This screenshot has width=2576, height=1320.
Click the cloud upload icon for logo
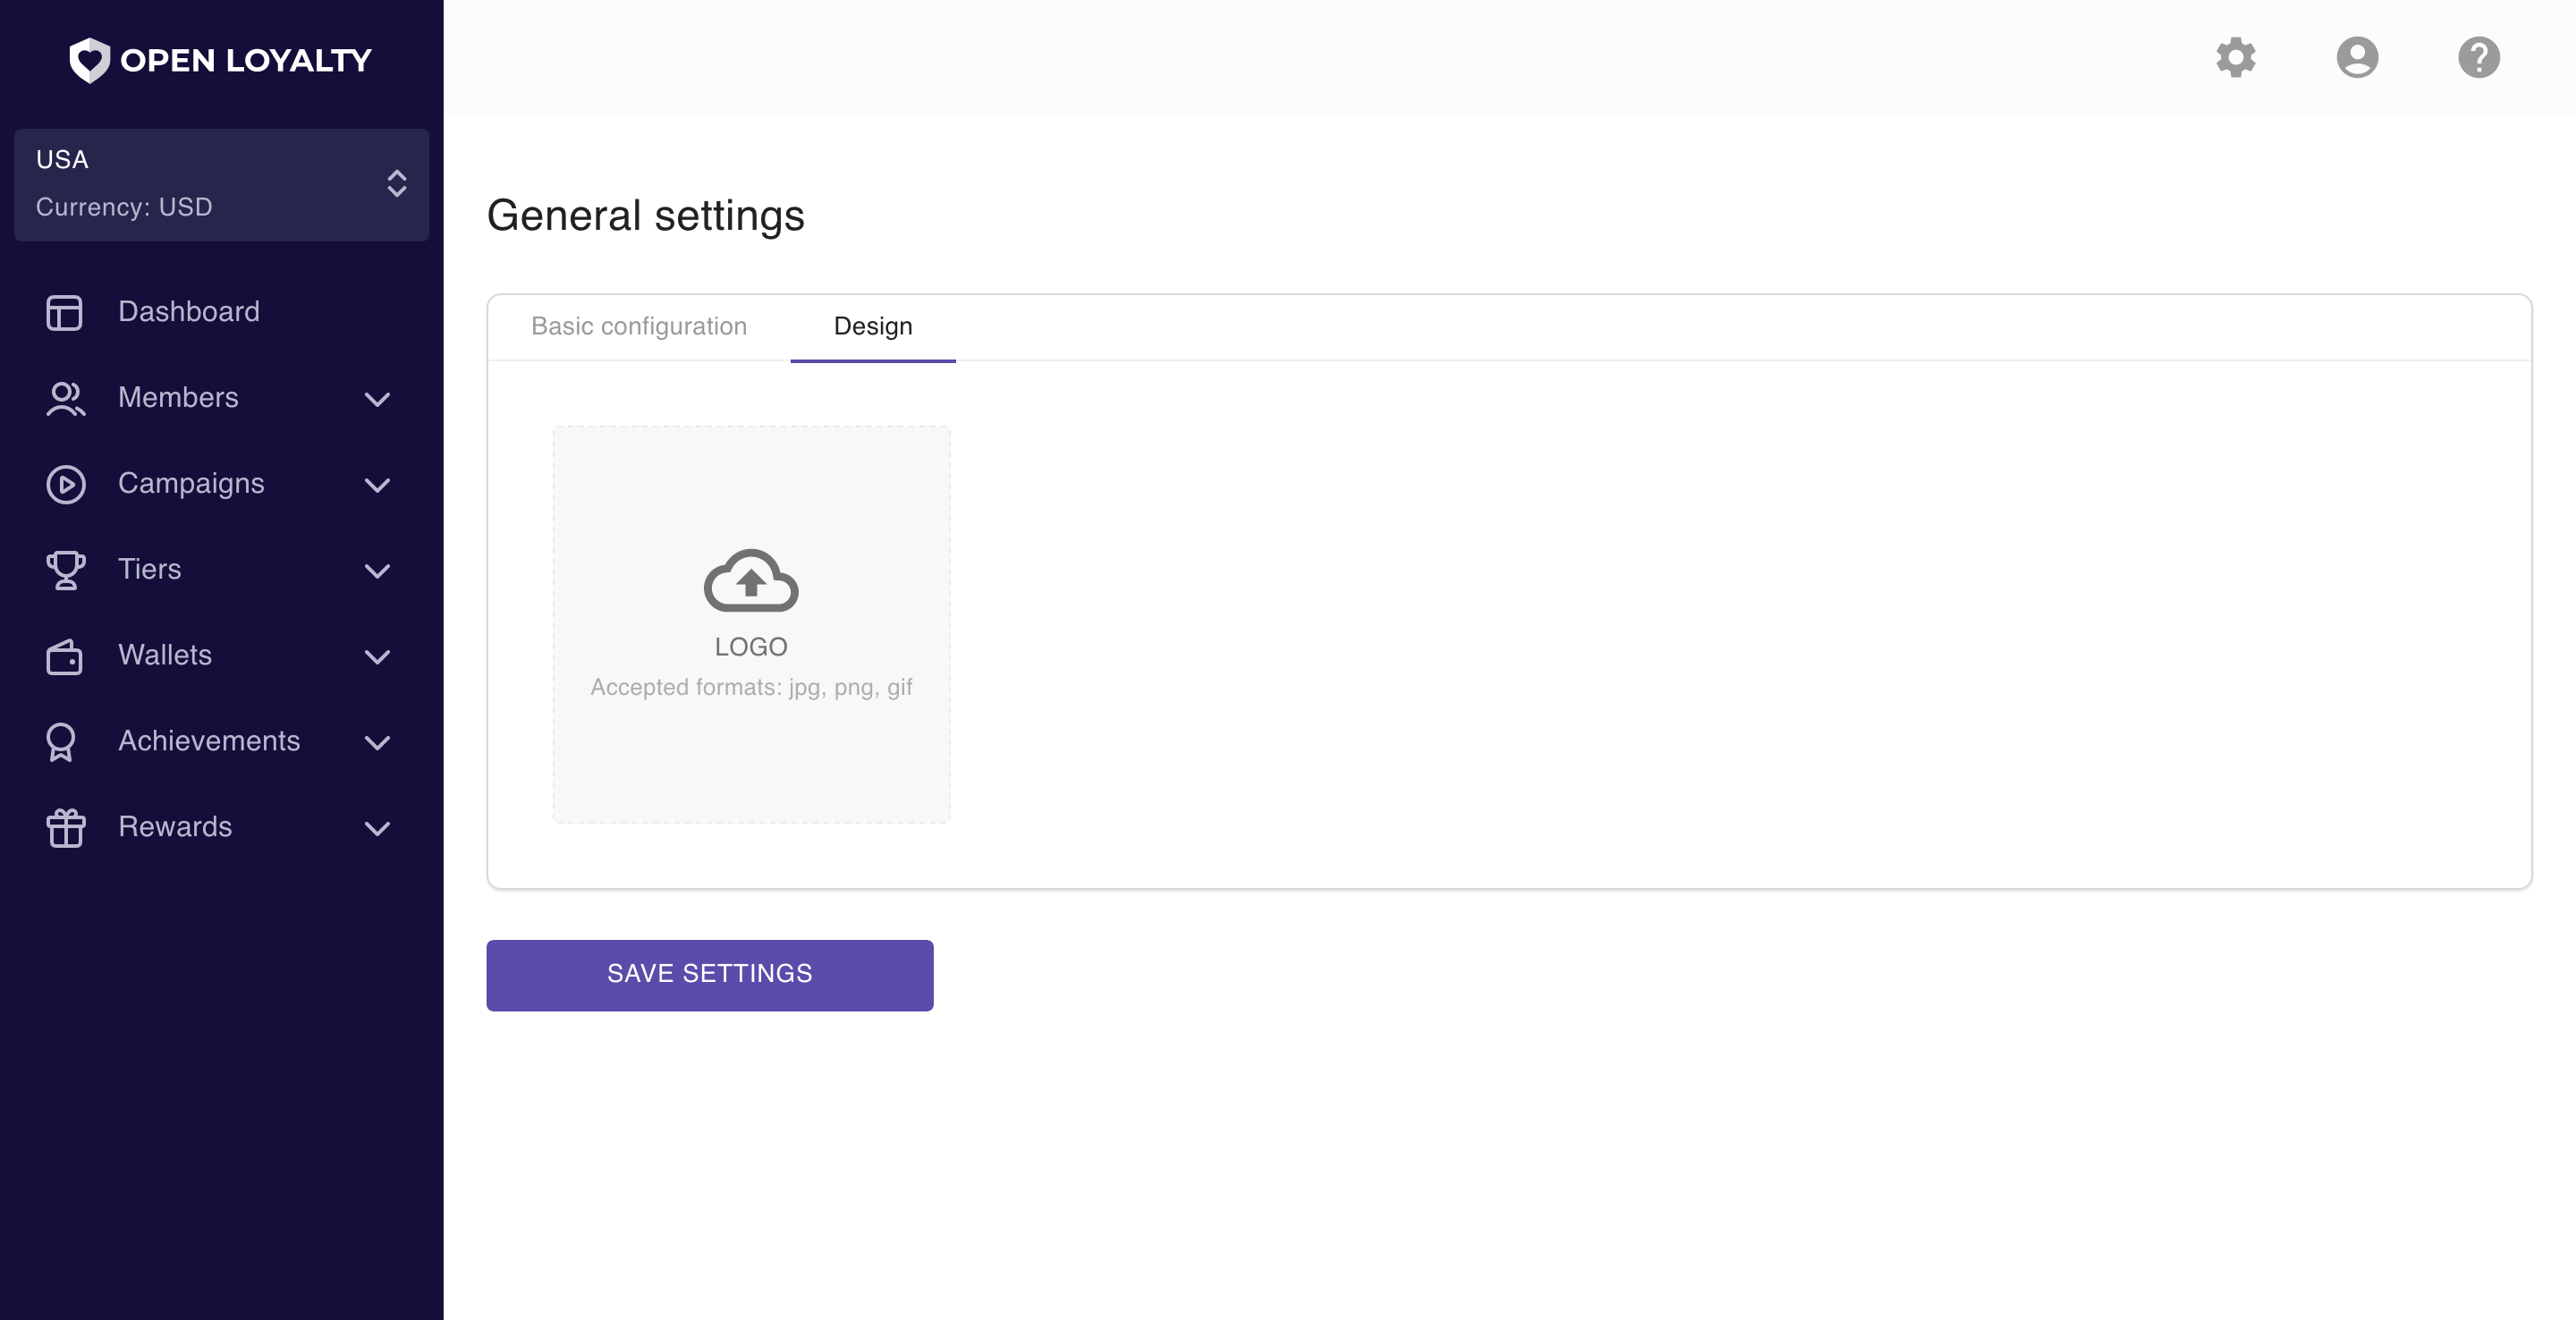click(x=751, y=580)
